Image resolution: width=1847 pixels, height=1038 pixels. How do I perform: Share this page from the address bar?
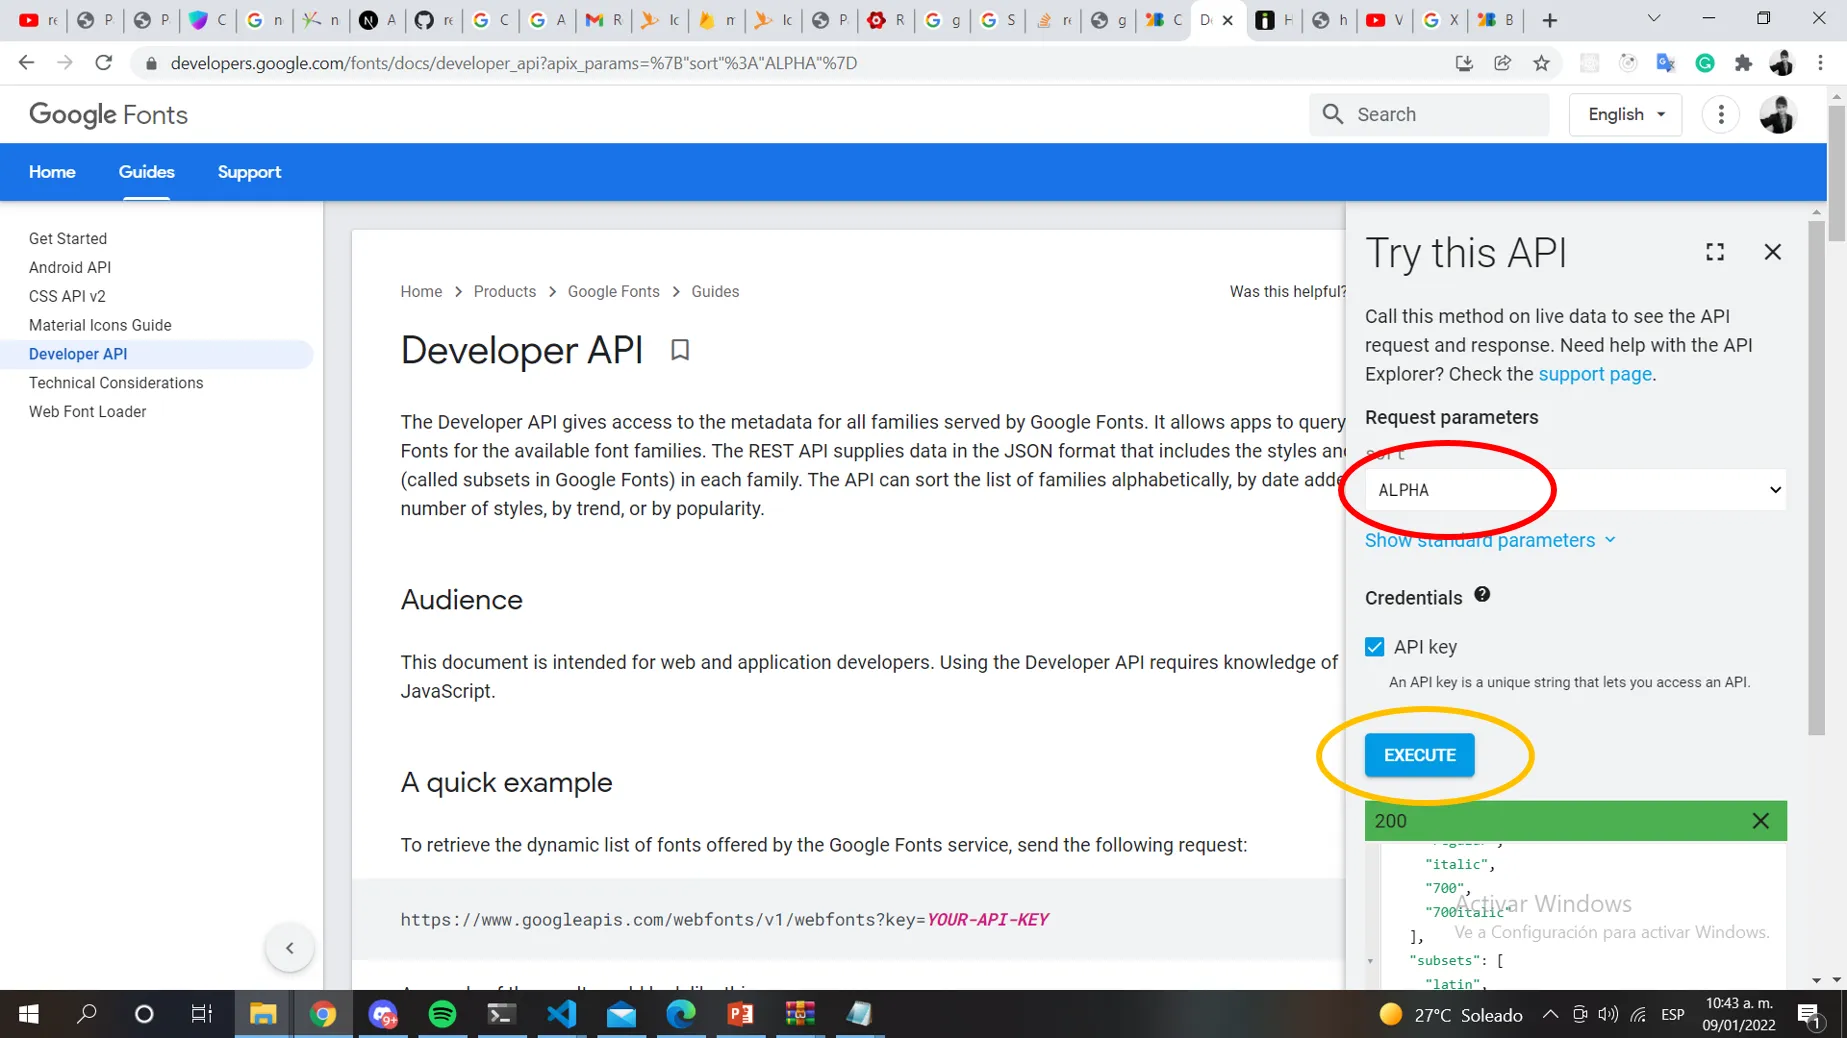pyautogui.click(x=1502, y=63)
